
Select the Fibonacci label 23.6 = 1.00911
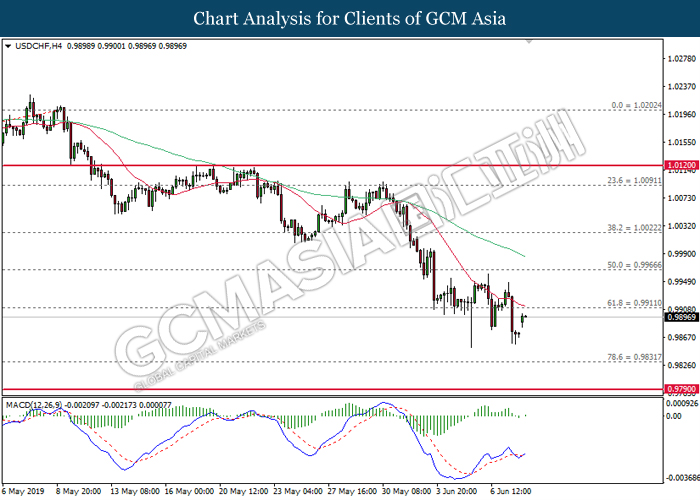pos(634,181)
